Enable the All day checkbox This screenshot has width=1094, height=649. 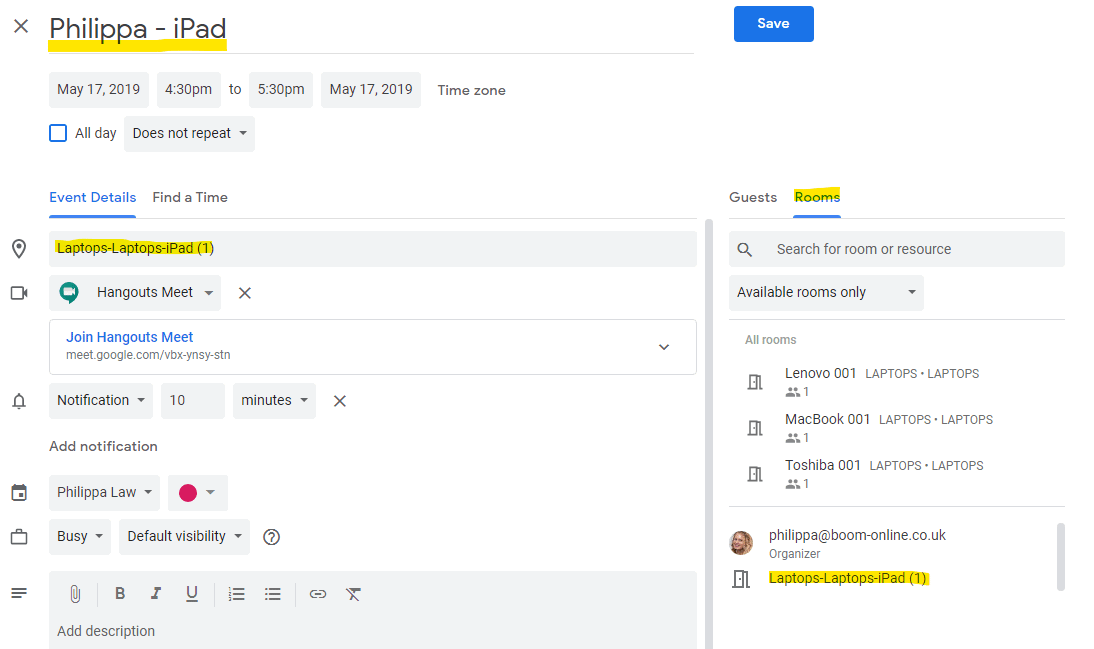pos(57,132)
